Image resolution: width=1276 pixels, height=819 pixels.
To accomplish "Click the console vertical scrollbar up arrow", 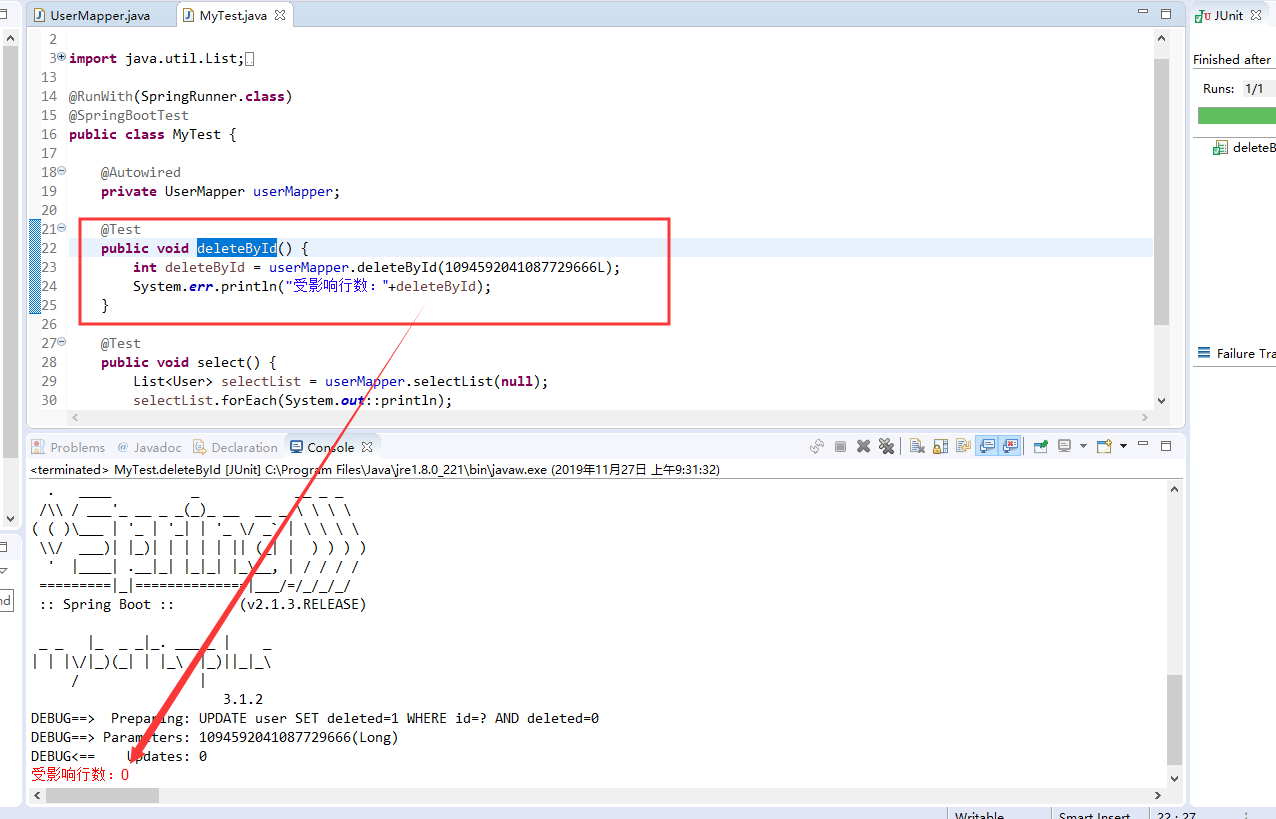I will [x=1175, y=489].
